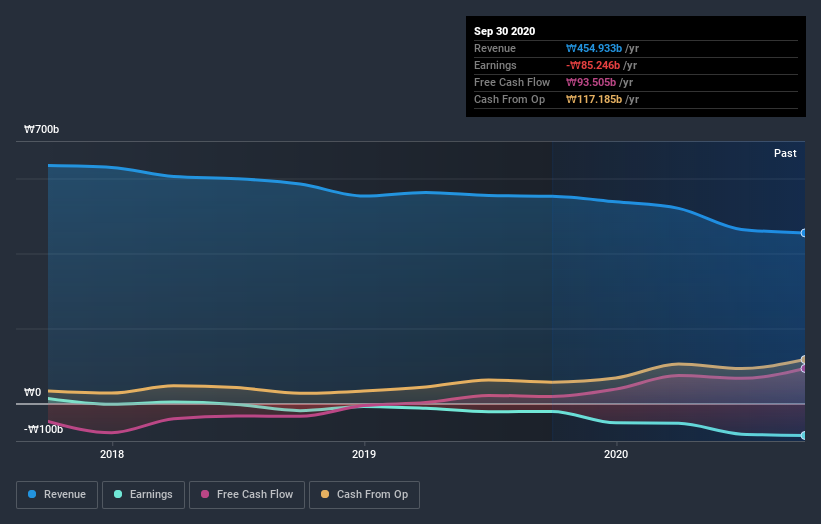Screen dimensions: 821x524
Task: Click the Free Cash Flow endpoint marker
Action: pyautogui.click(x=804, y=369)
